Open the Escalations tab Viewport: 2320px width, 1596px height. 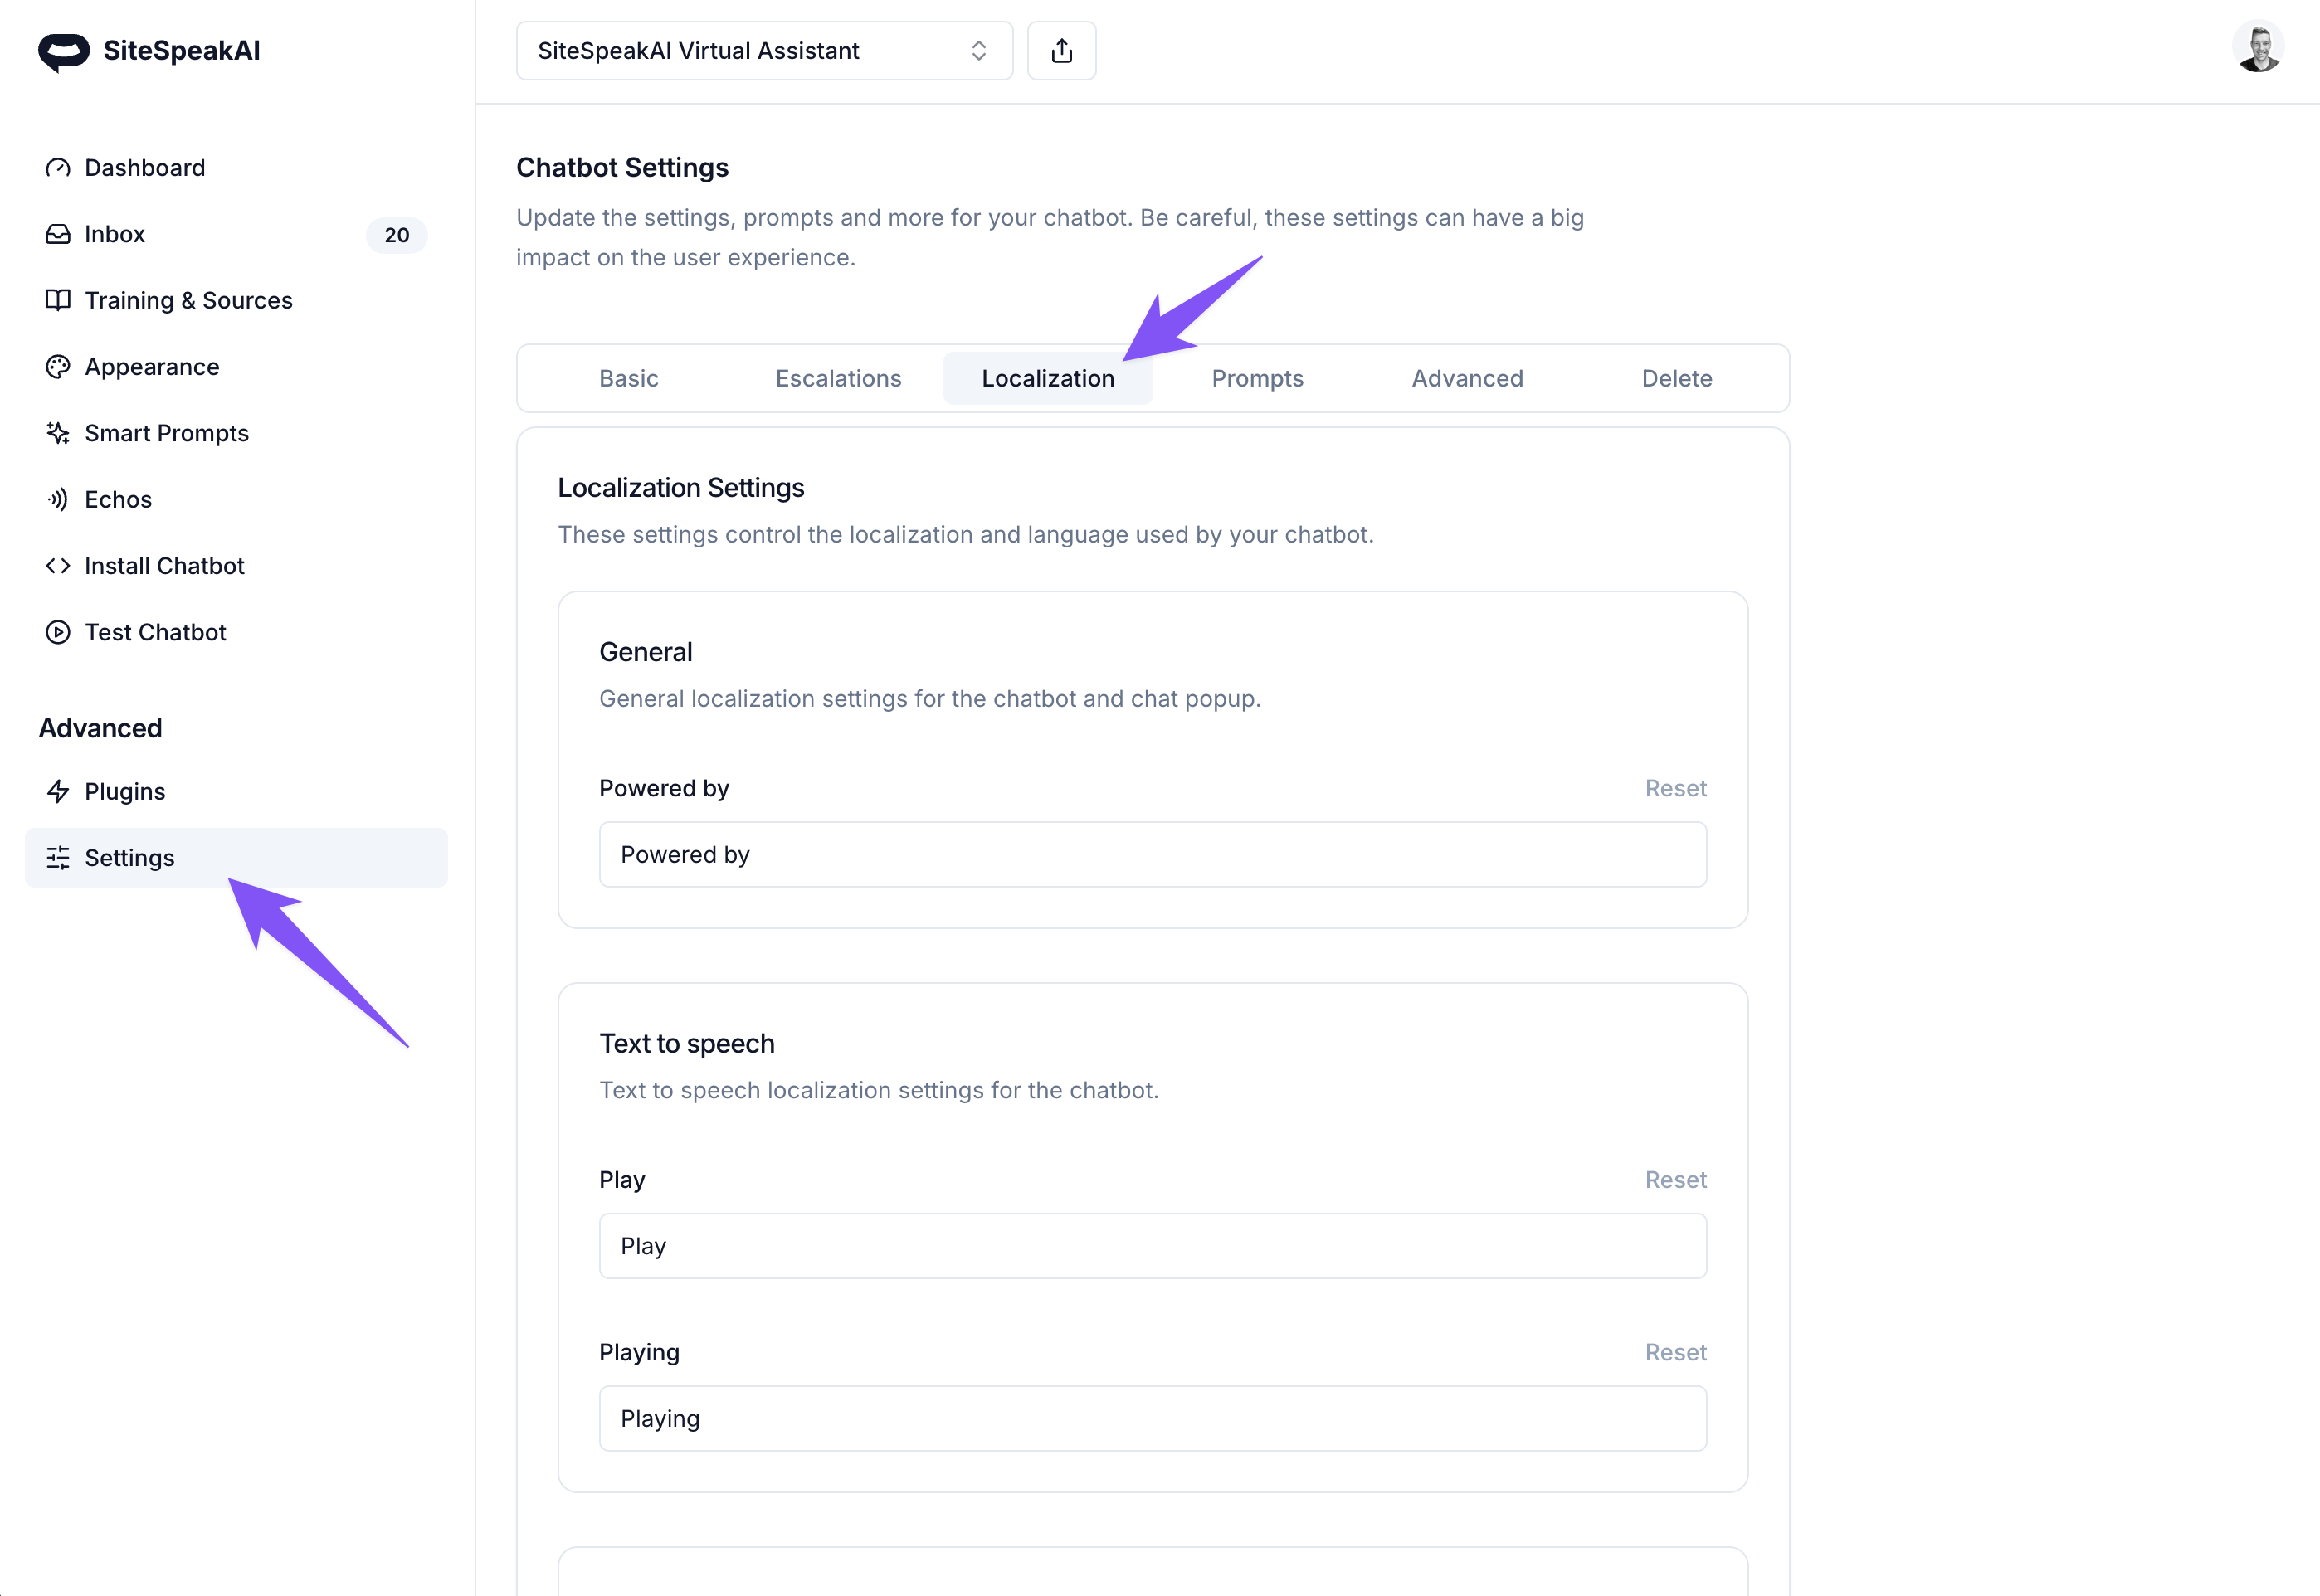coord(838,378)
